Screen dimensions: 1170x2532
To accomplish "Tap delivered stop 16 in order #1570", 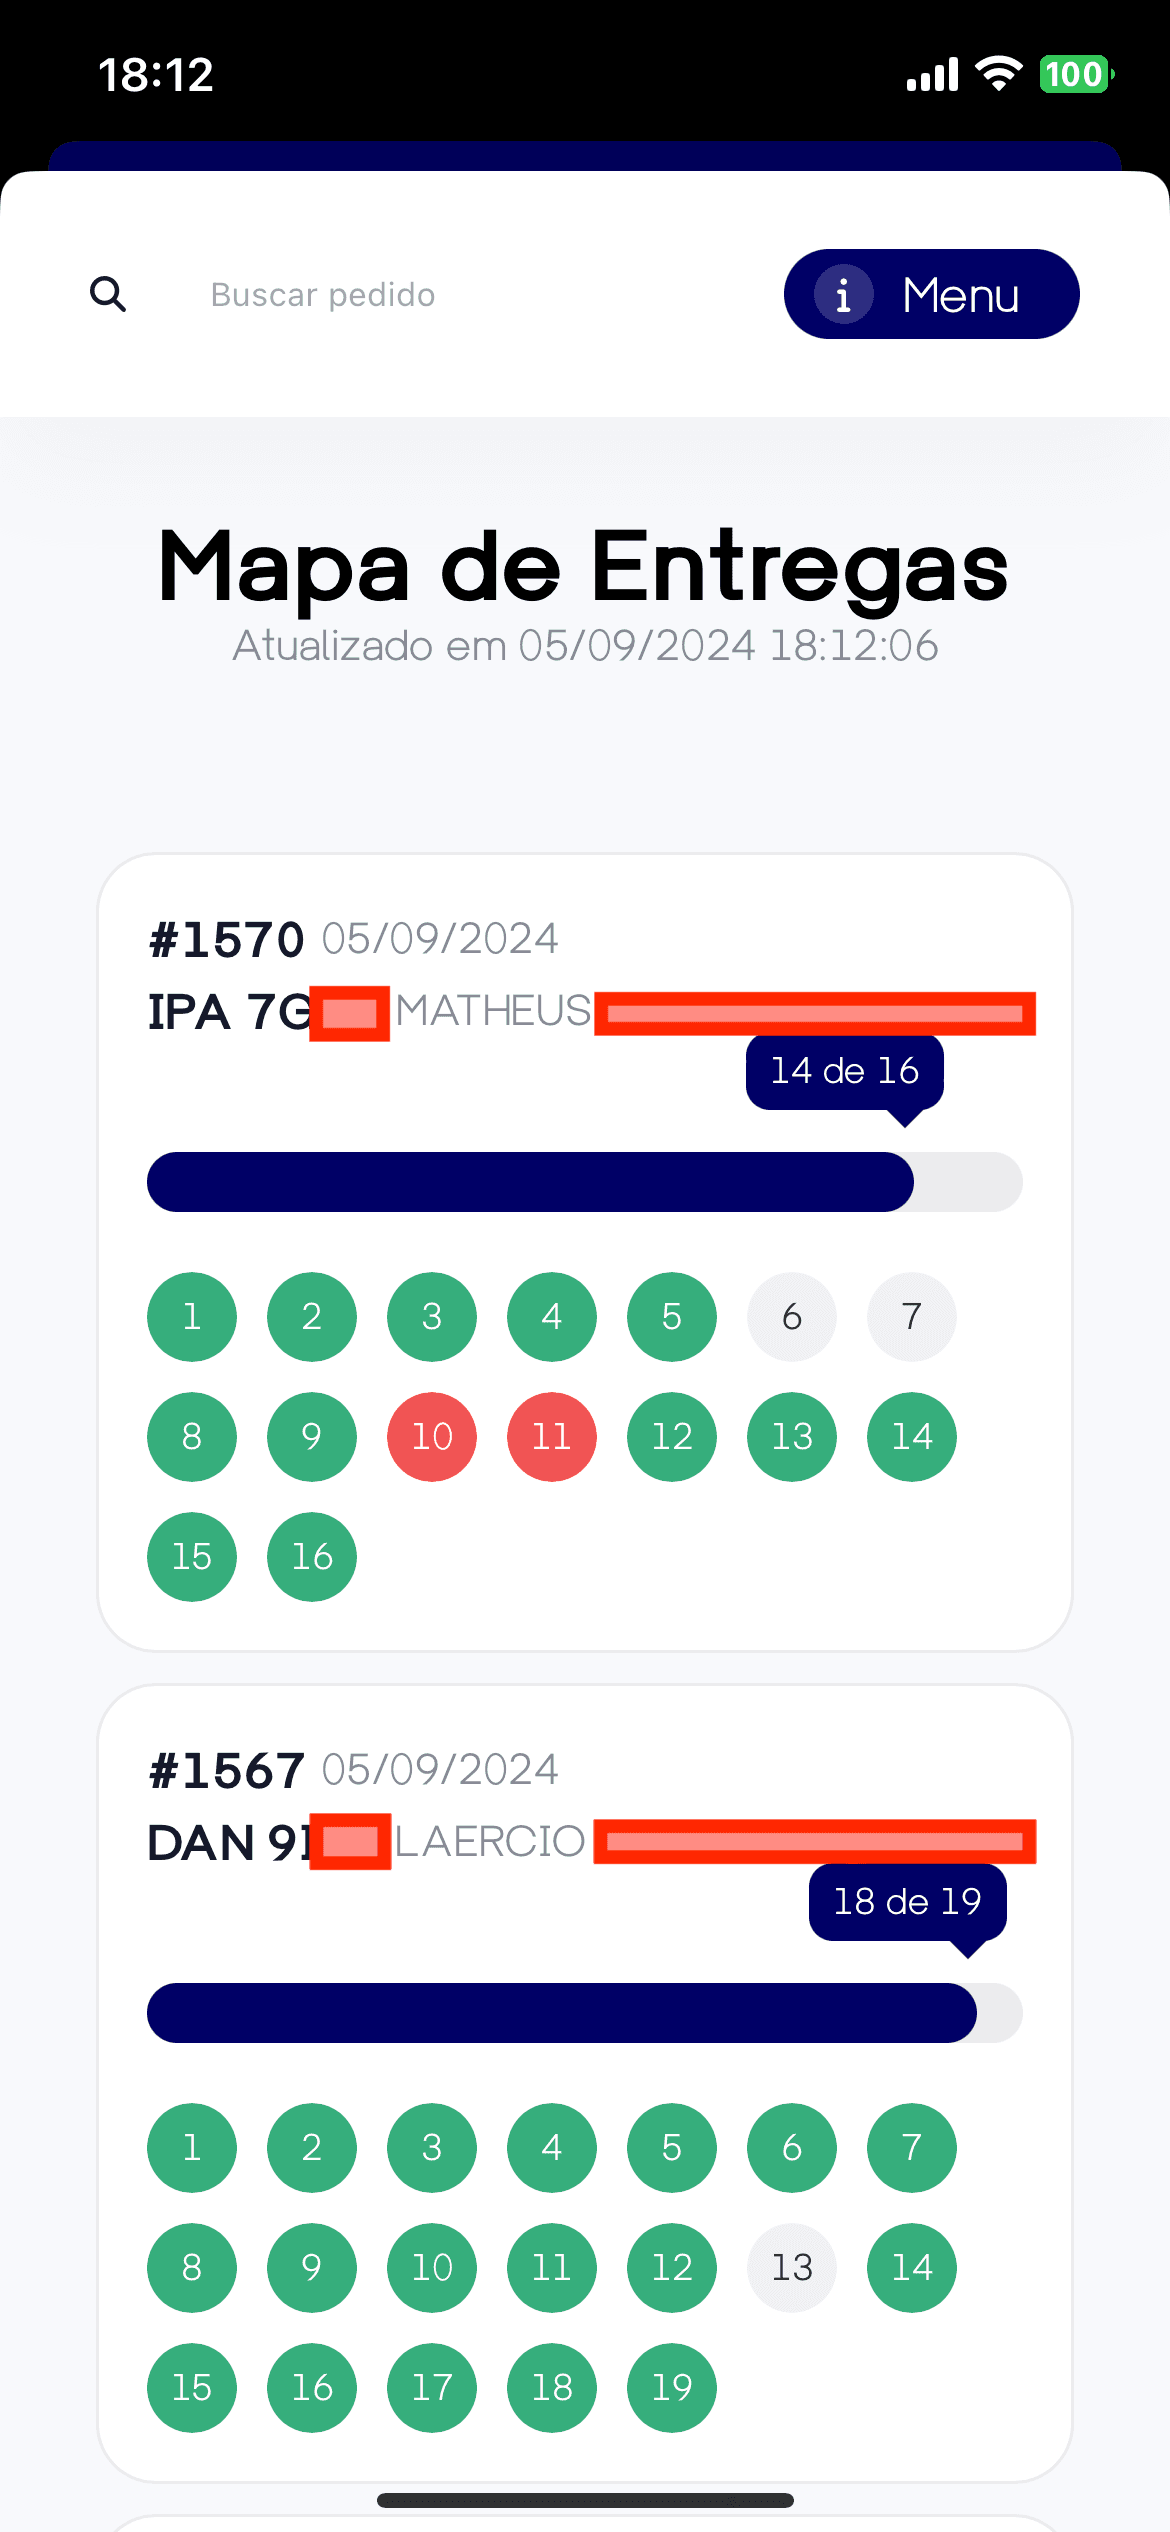I will pyautogui.click(x=312, y=1557).
